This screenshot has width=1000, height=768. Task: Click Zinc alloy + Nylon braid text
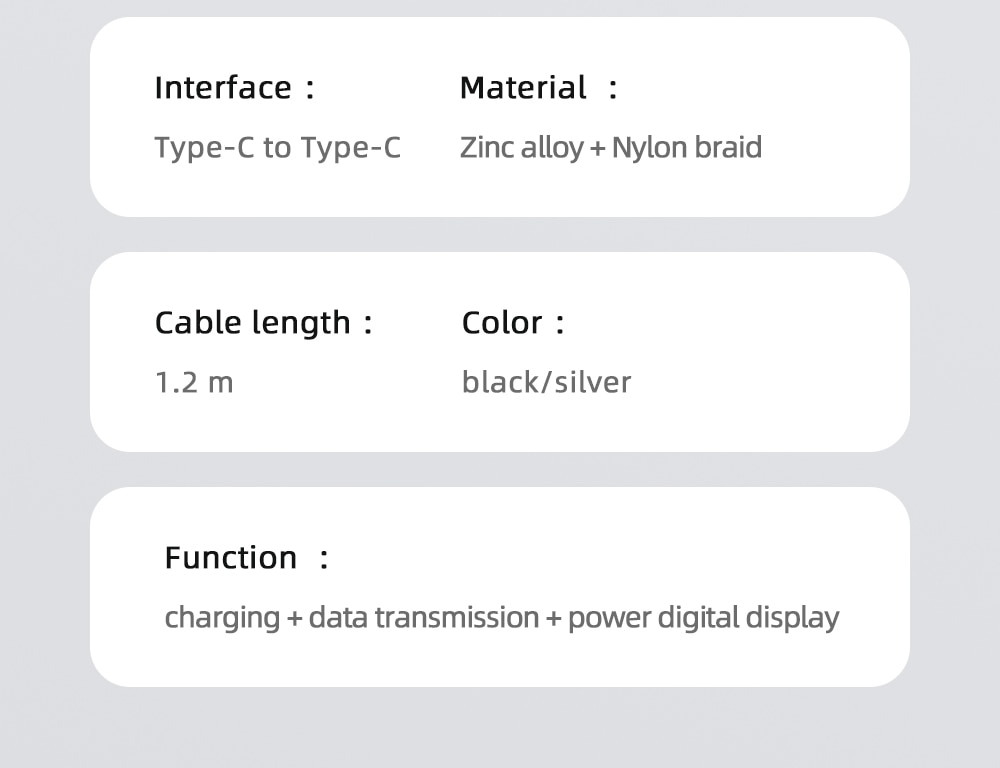(x=610, y=148)
